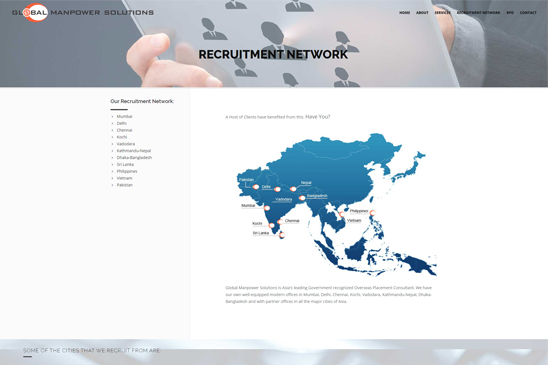This screenshot has width=548, height=365.
Task: Click the 'Global Manpower Solutions is Asia's leading' paragraph
Action: (329, 294)
